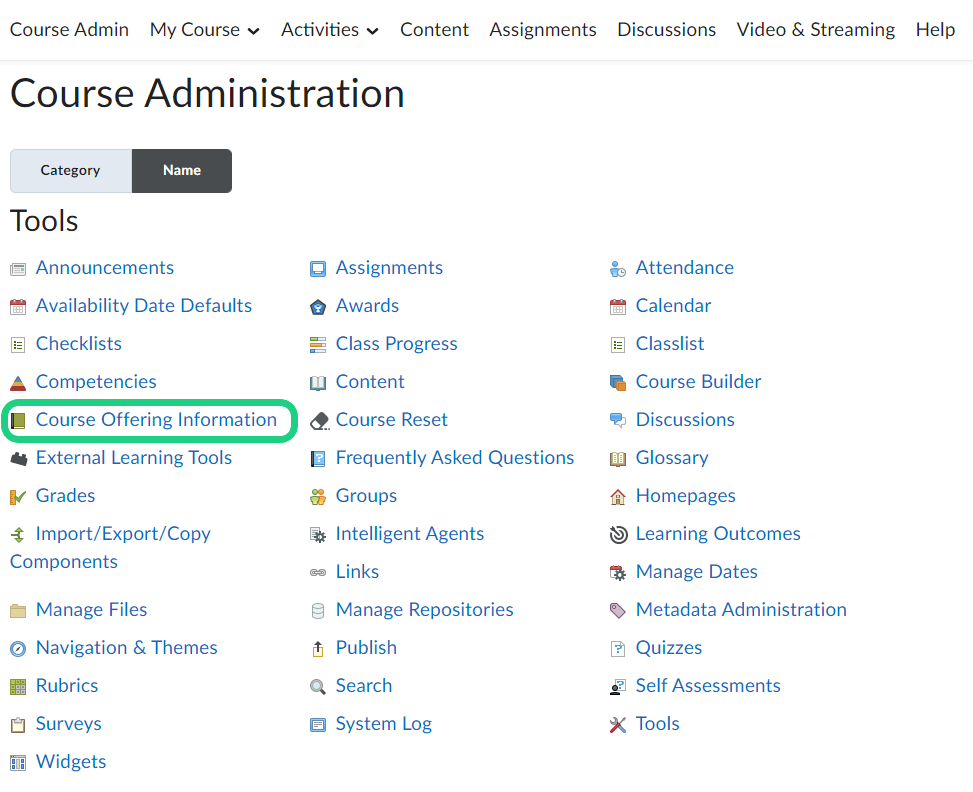The image size is (973, 792).
Task: Open Video & Streaming in navbar
Action: pyautogui.click(x=815, y=30)
